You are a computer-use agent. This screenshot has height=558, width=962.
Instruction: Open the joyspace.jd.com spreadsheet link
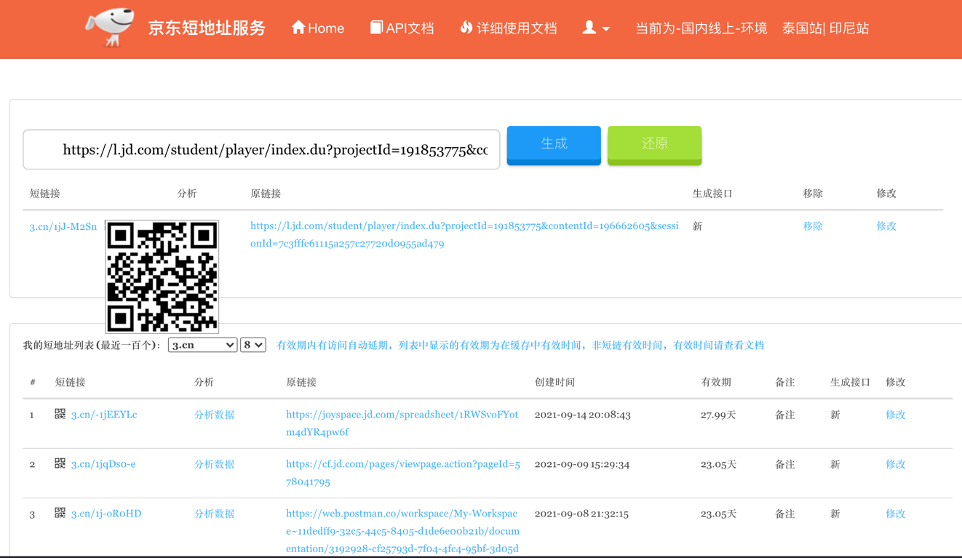[402, 423]
